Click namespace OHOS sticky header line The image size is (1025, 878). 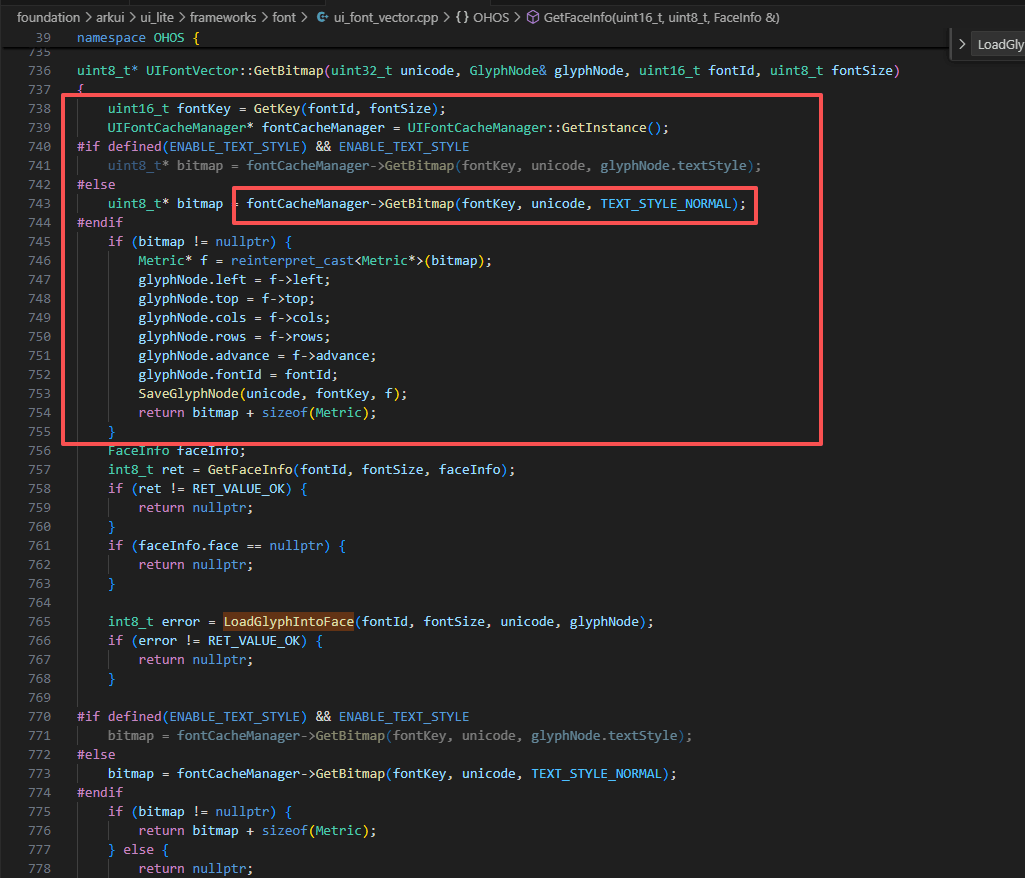[x=137, y=38]
